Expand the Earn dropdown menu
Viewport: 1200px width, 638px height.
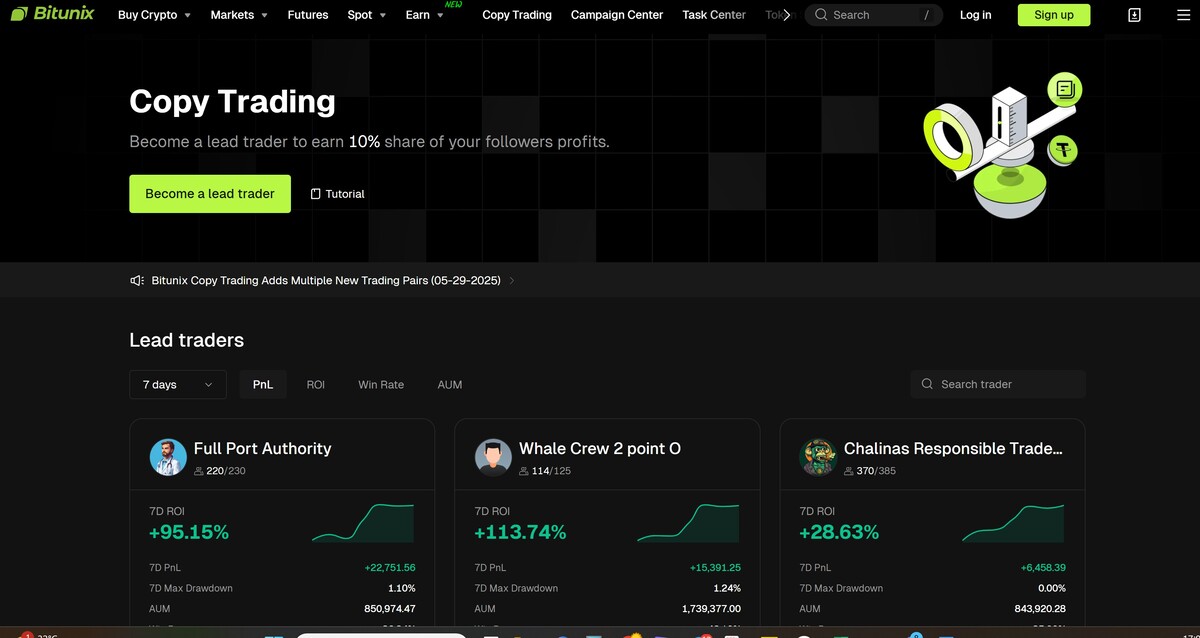424,15
